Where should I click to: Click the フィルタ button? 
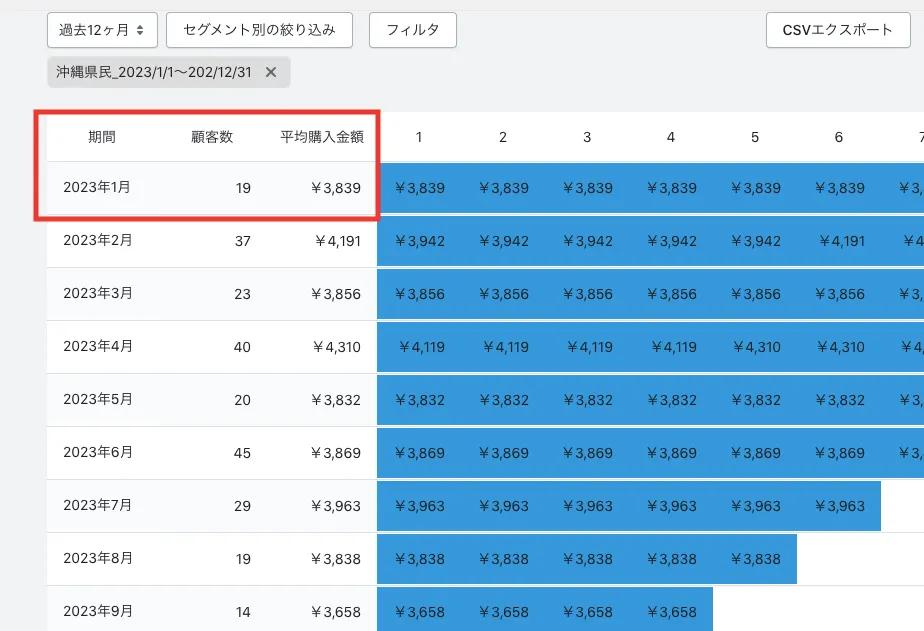(413, 30)
